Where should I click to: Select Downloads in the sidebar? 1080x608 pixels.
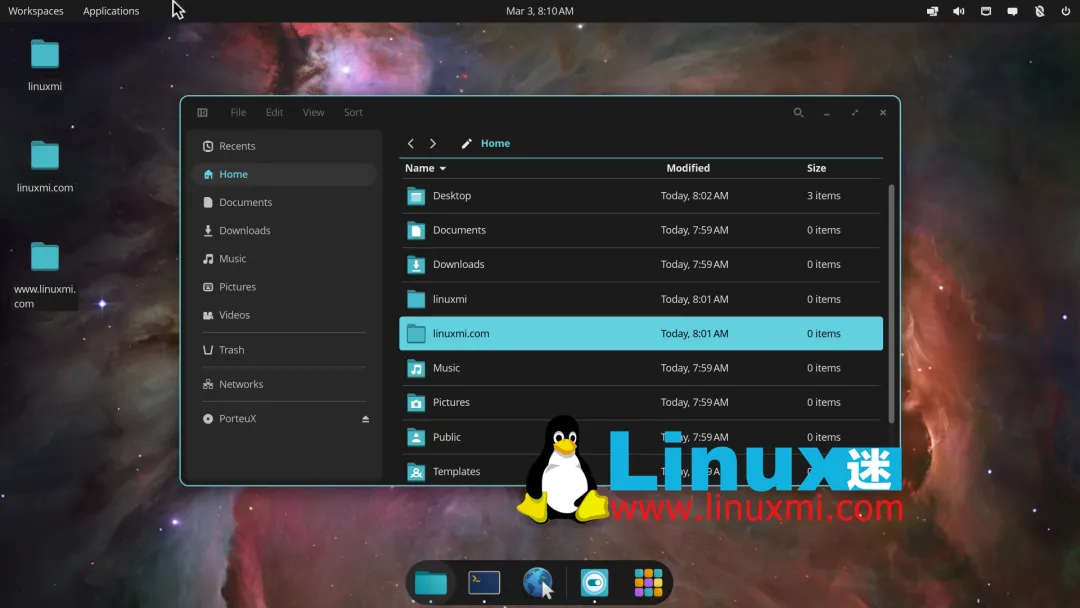[284, 231]
